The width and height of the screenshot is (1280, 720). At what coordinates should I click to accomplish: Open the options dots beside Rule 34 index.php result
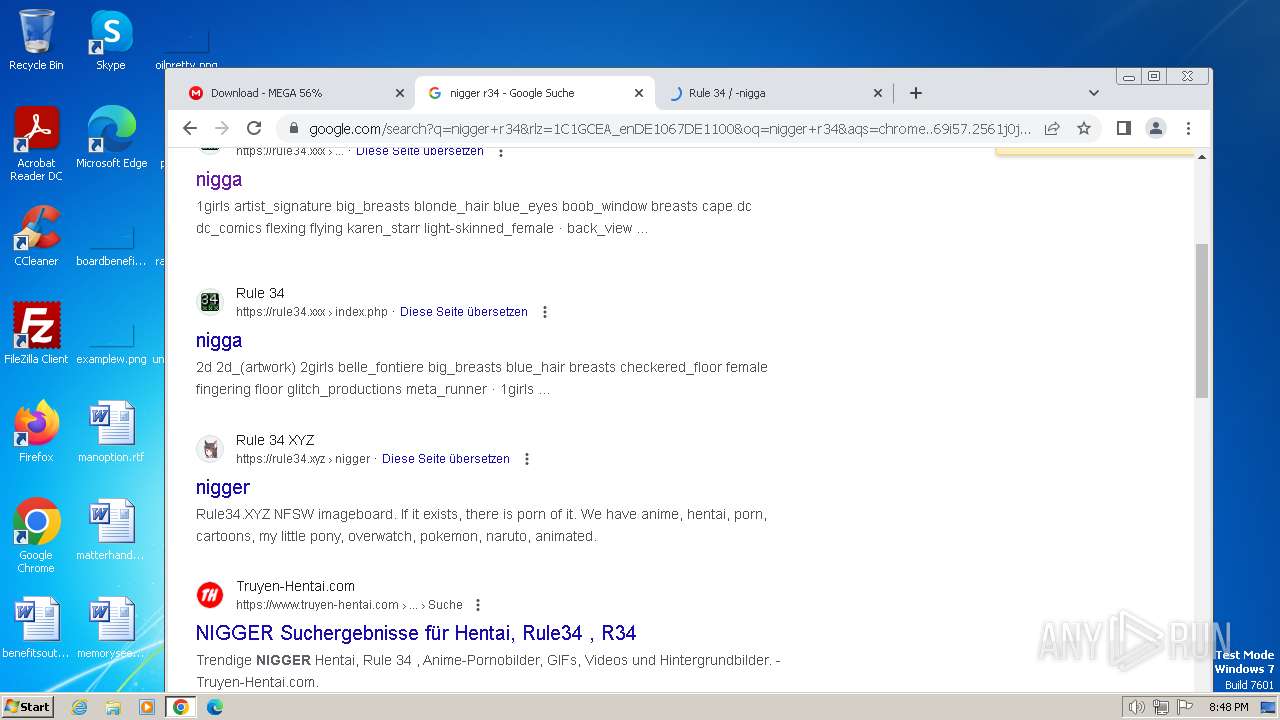[545, 312]
